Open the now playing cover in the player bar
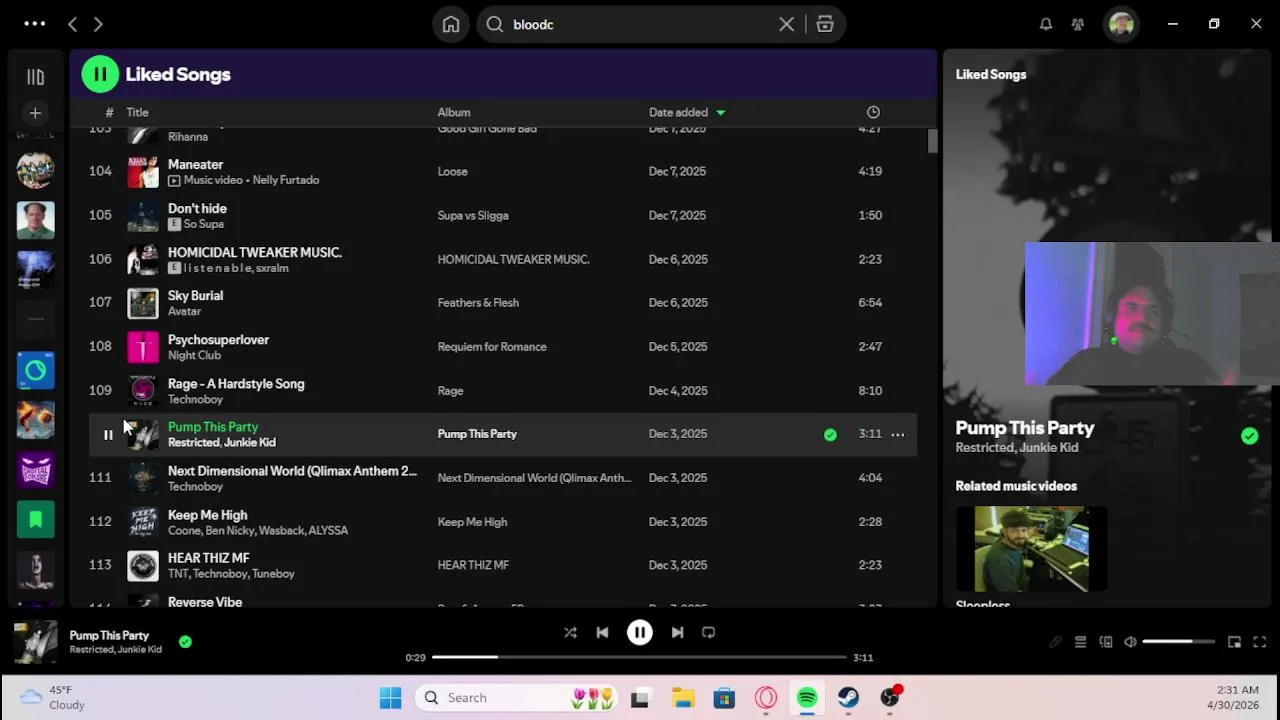 pos(35,642)
